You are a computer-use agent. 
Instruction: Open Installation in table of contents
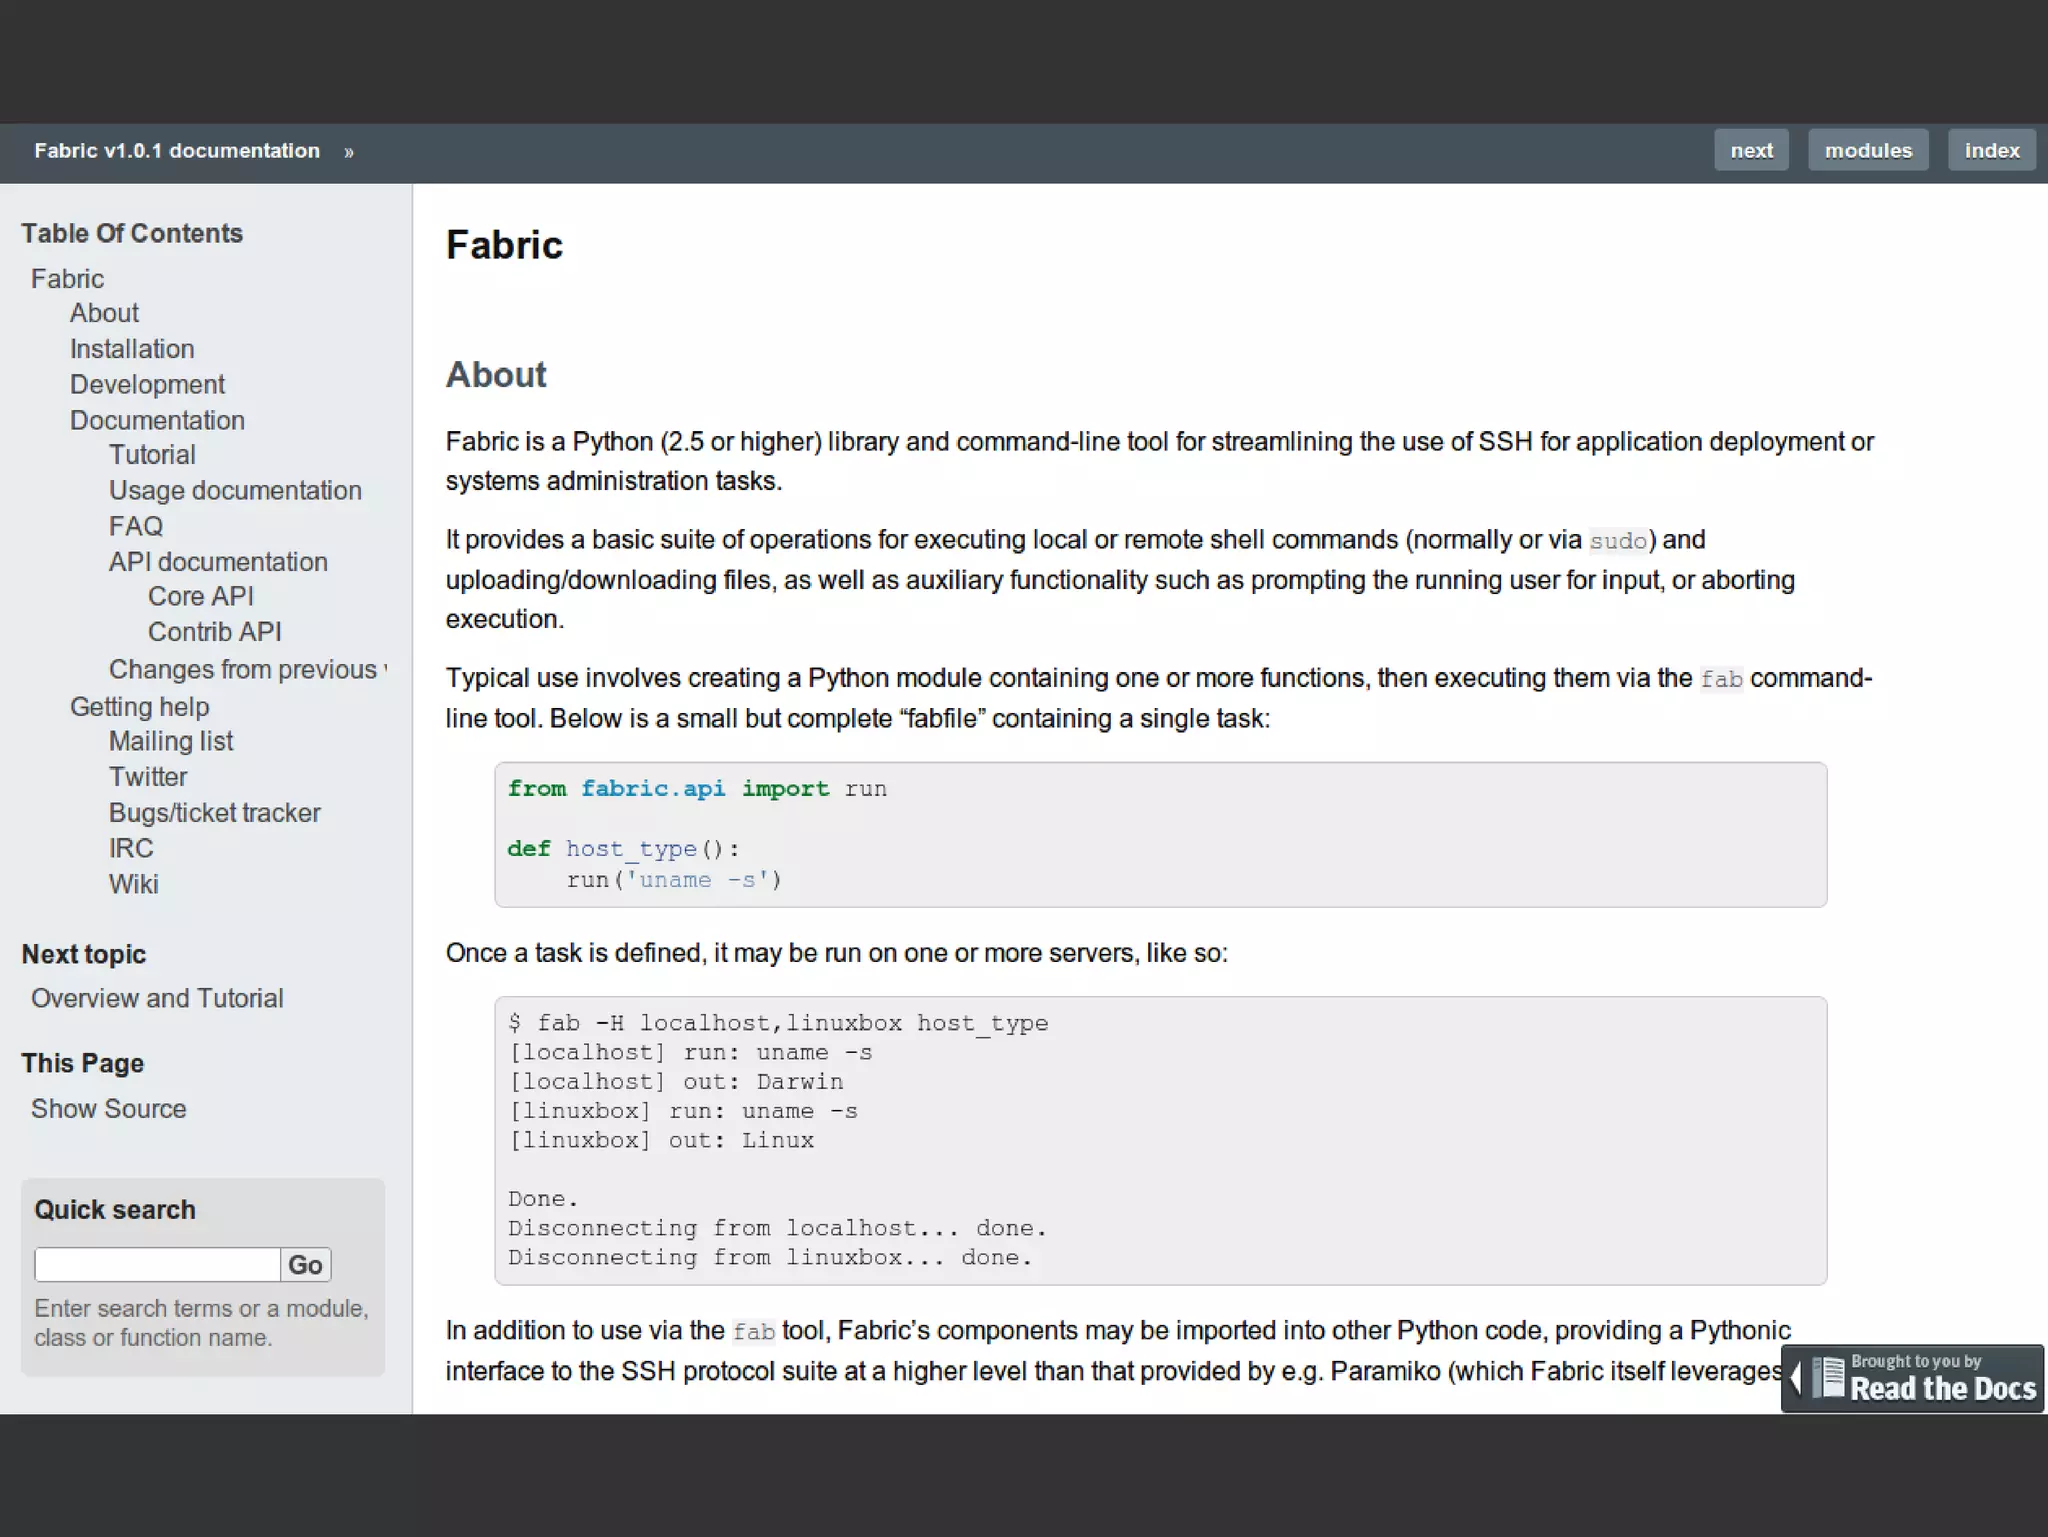pos(132,349)
